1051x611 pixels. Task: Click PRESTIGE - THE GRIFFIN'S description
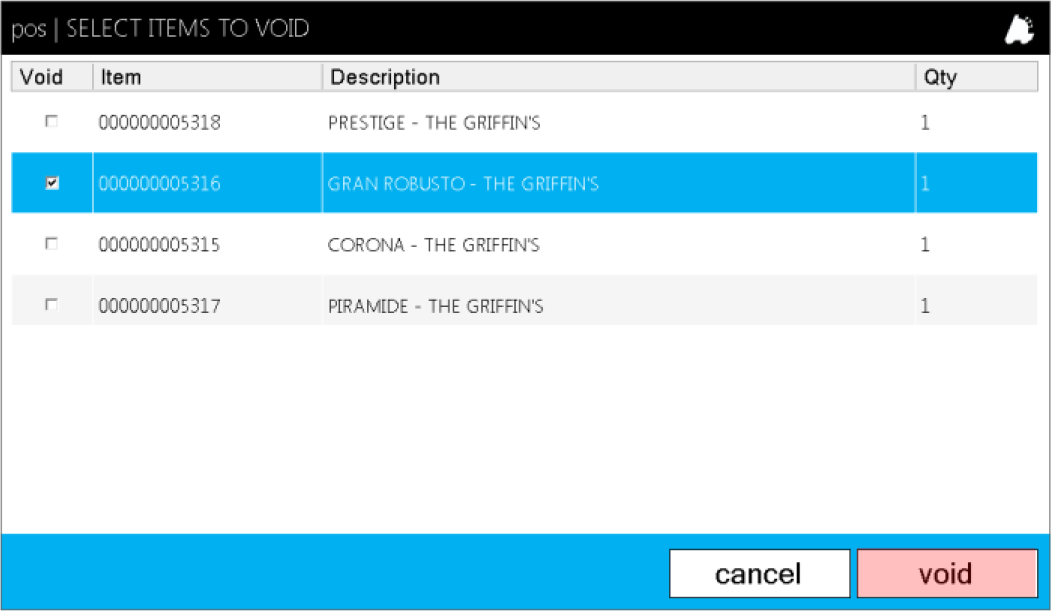(x=434, y=123)
